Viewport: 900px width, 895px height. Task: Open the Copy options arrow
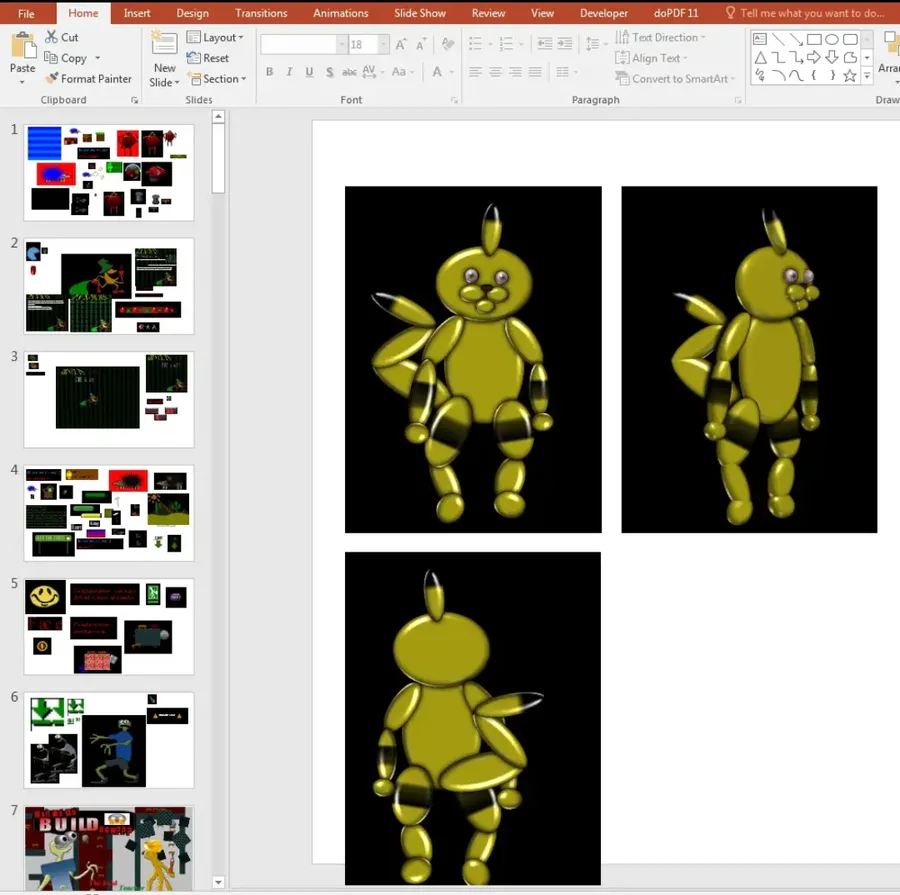tap(98, 57)
